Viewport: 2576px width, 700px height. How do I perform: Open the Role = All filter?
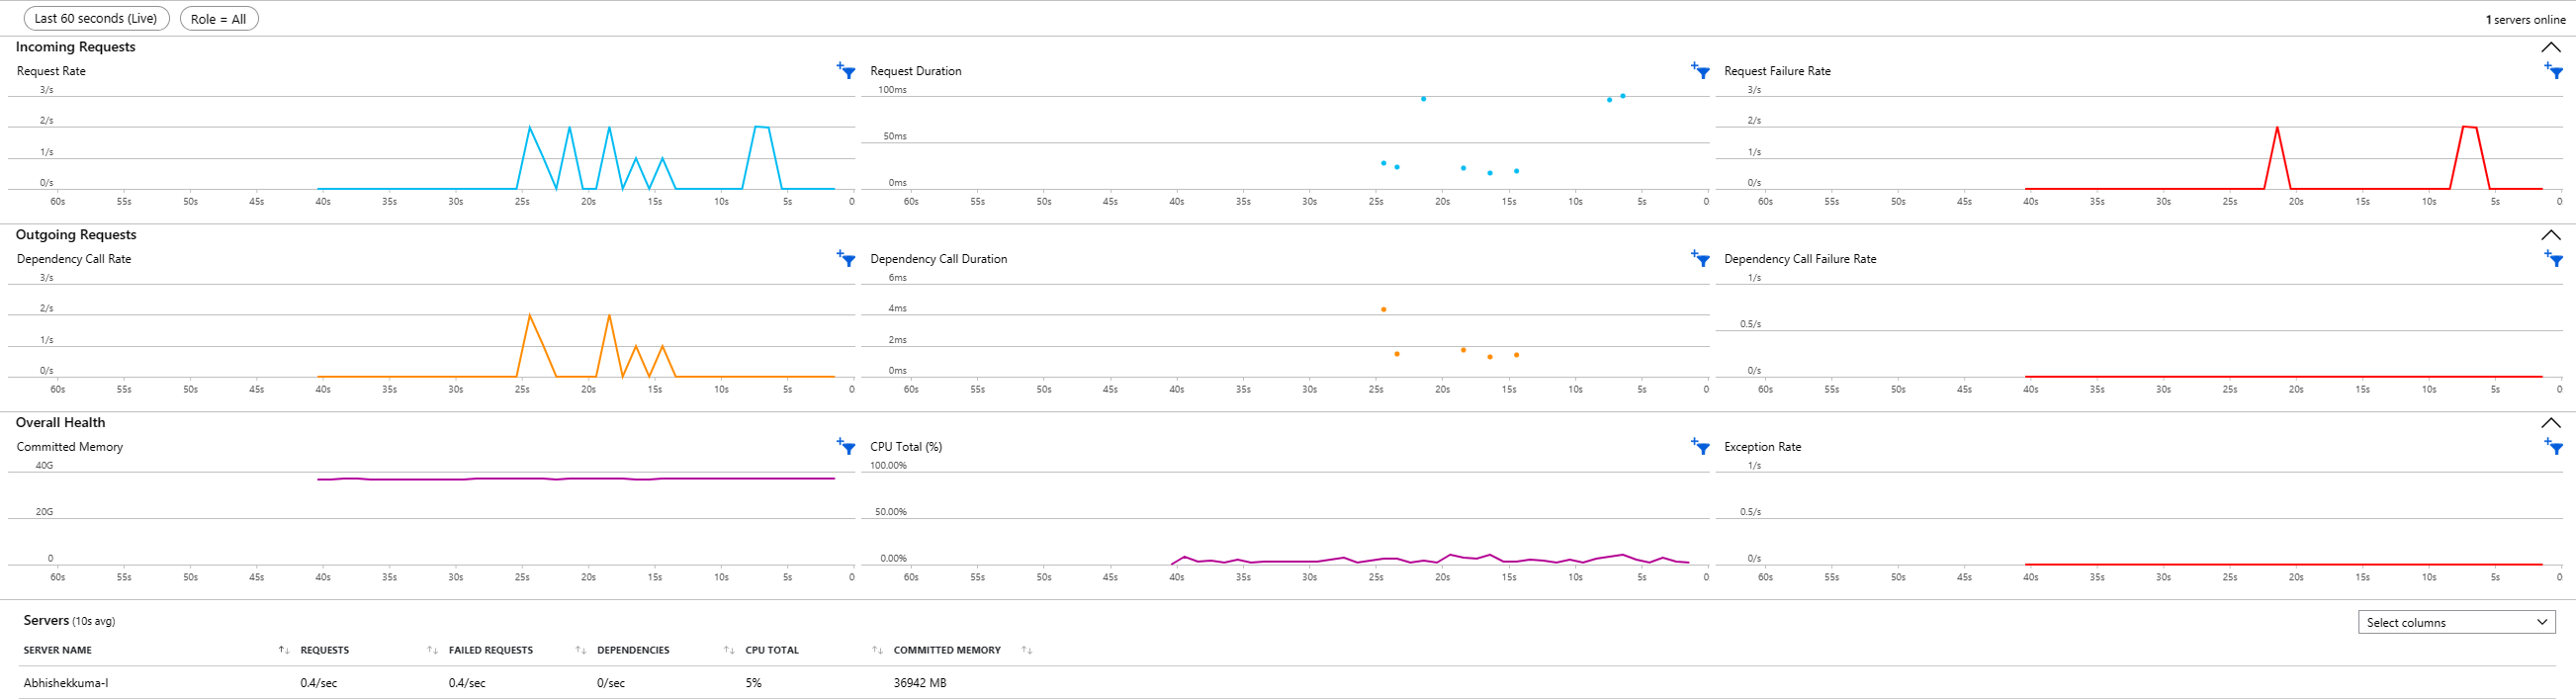pos(219,18)
